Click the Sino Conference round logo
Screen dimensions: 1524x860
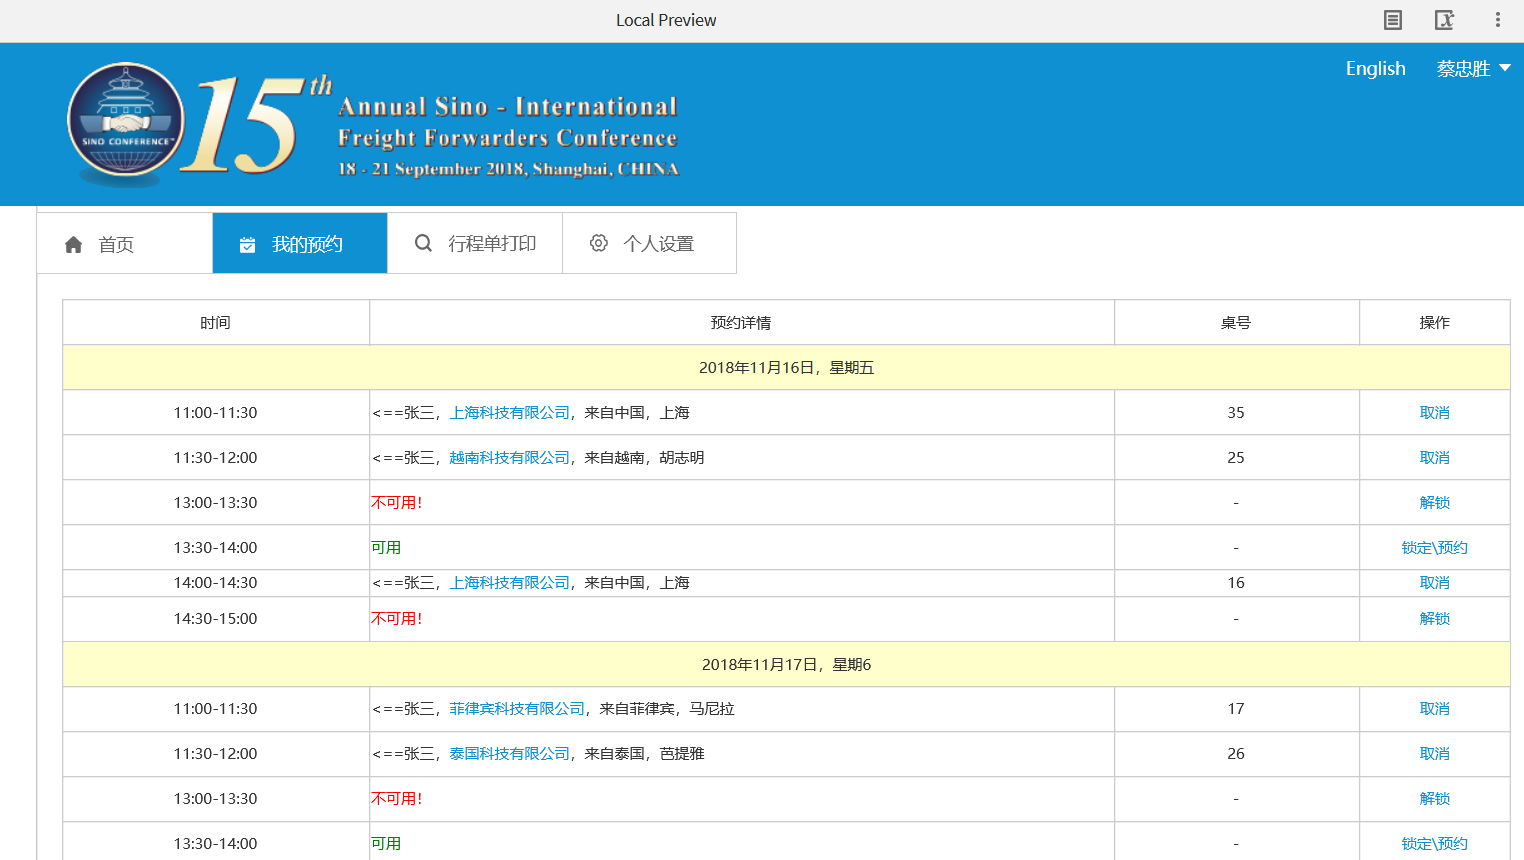click(x=126, y=121)
